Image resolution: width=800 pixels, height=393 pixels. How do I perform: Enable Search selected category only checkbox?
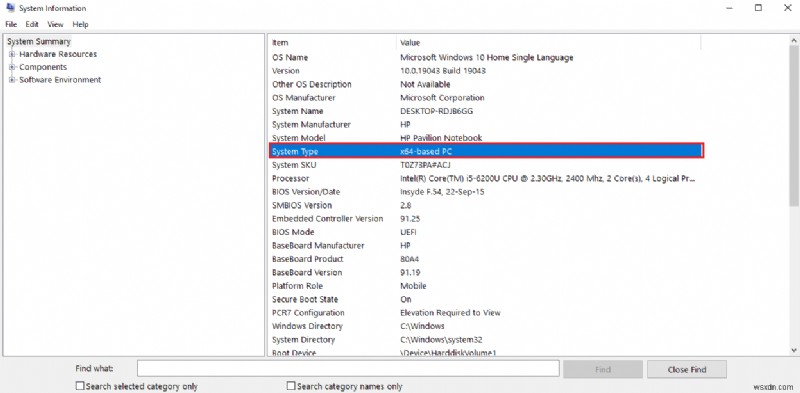(80, 386)
